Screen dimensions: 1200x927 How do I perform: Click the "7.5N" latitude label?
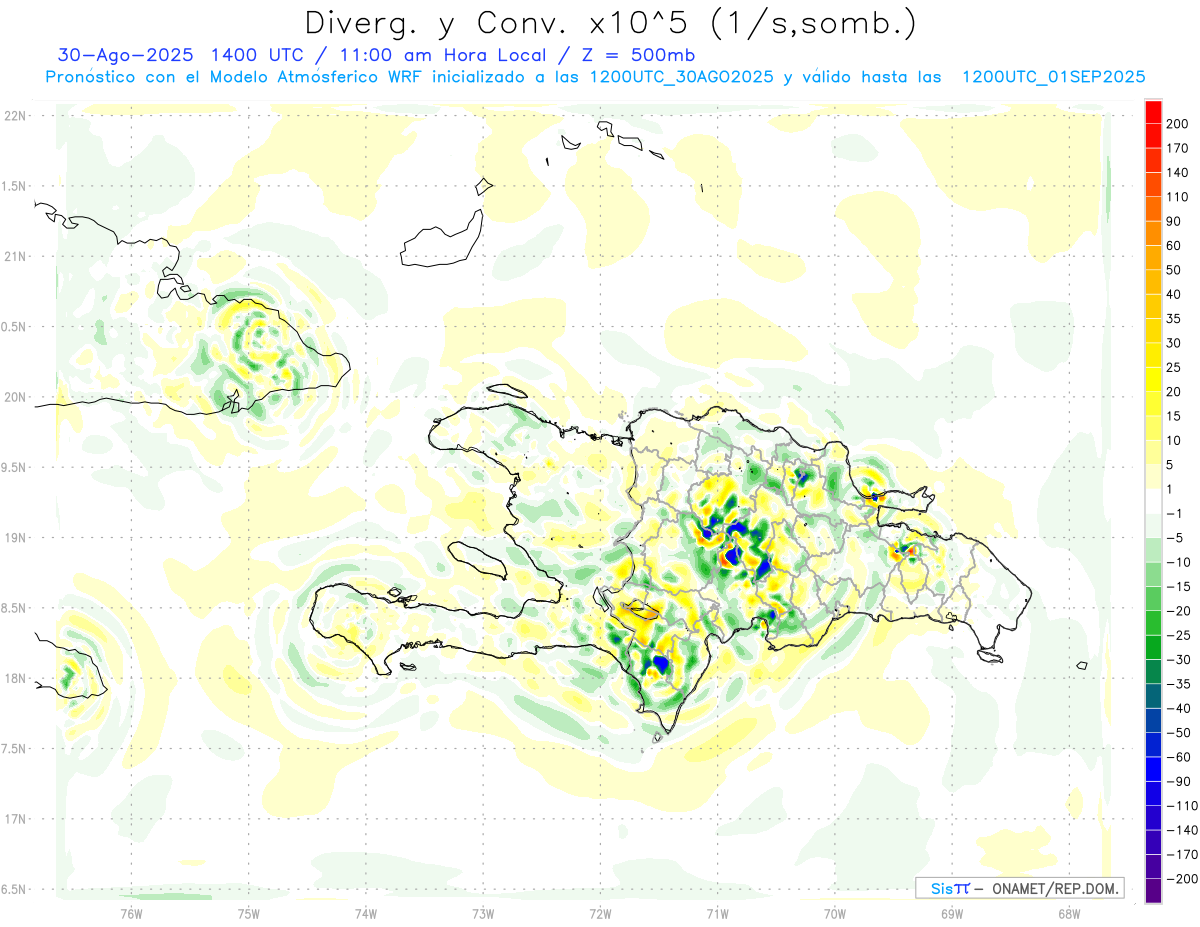(14, 749)
